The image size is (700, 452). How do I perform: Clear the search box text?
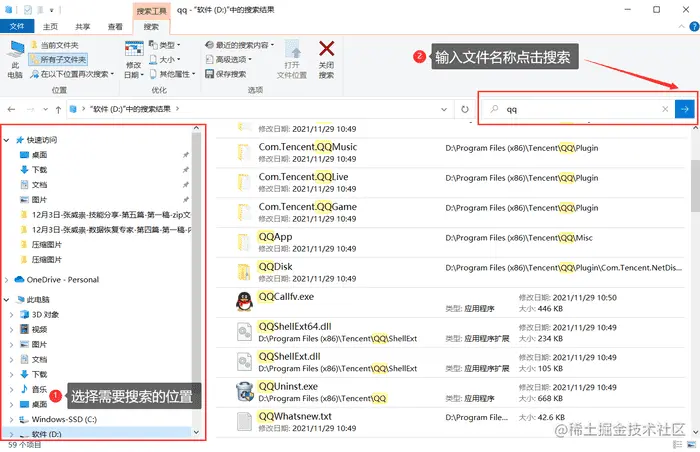click(x=665, y=109)
